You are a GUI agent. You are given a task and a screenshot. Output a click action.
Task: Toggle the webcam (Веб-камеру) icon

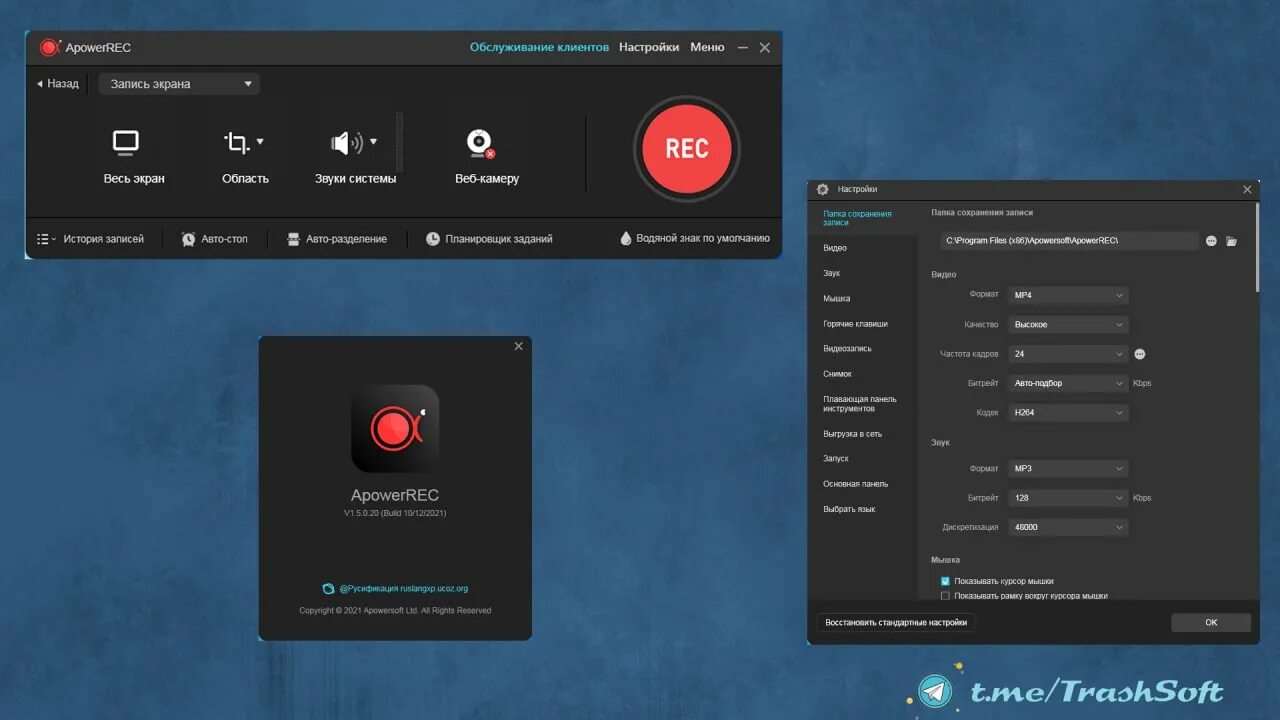[x=481, y=144]
